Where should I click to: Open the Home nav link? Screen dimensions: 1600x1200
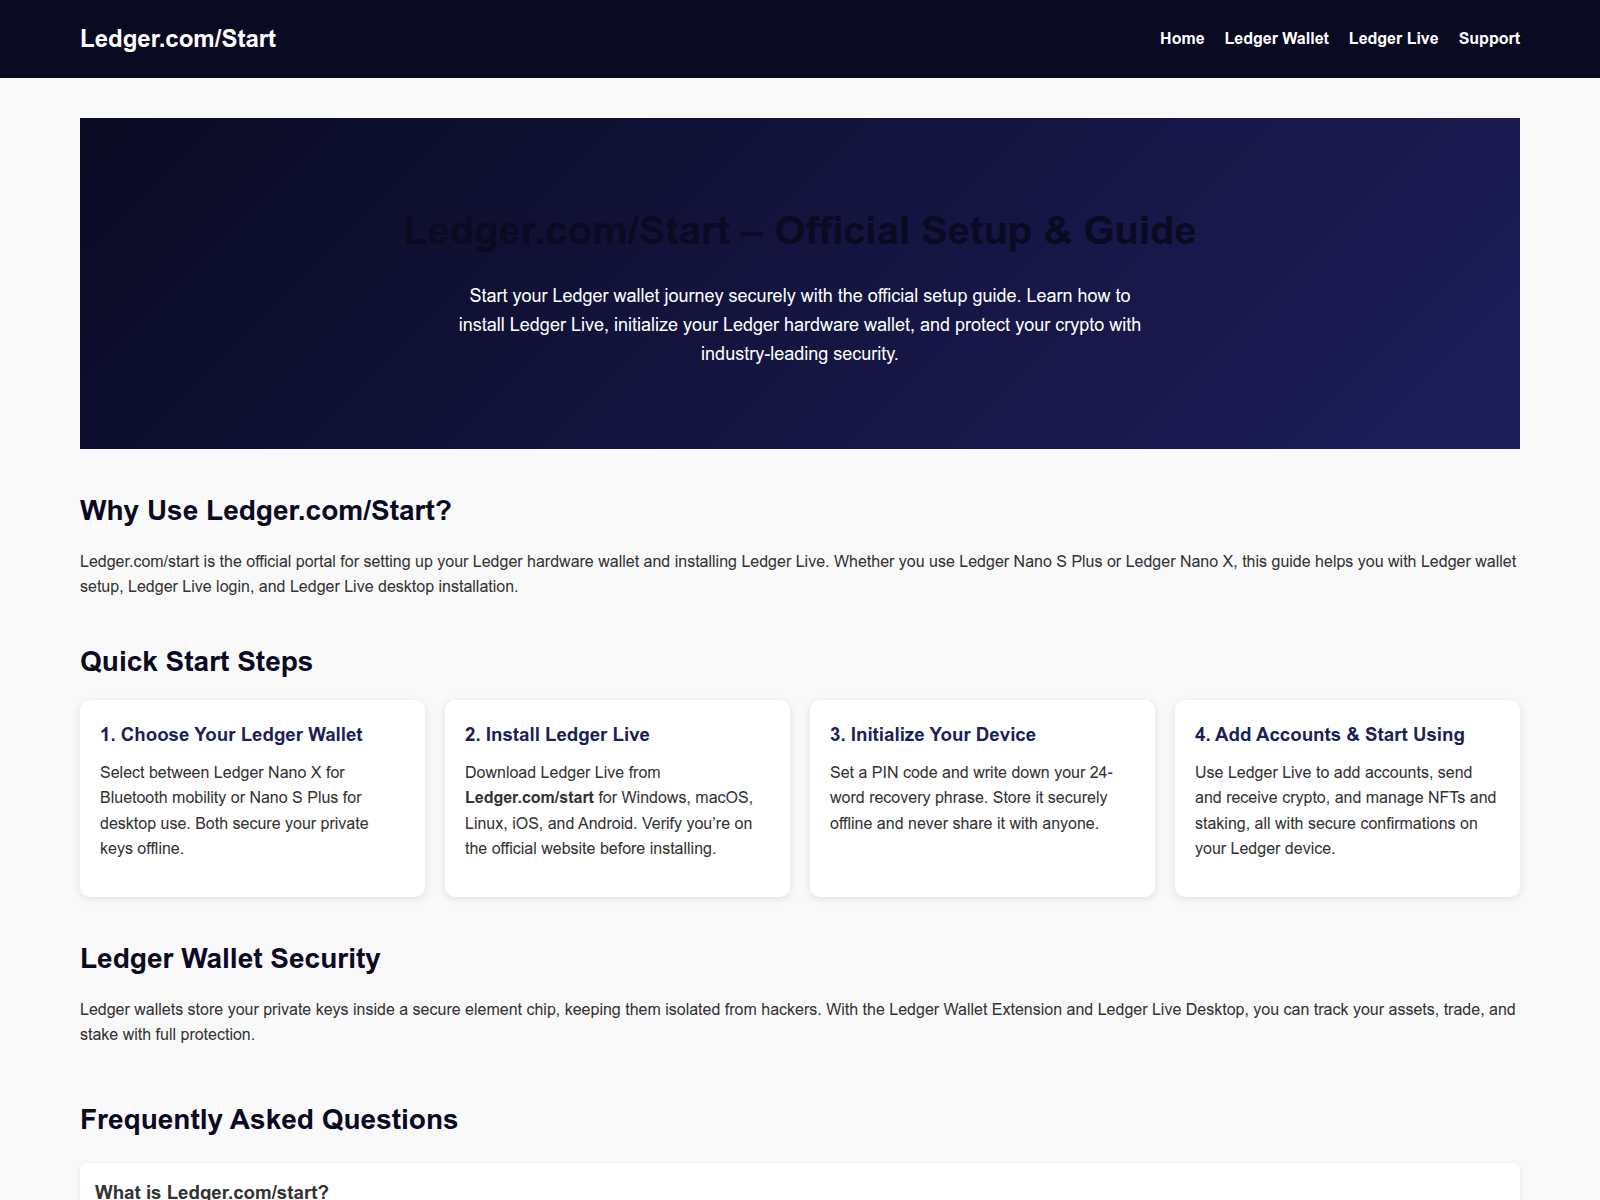pyautogui.click(x=1182, y=39)
